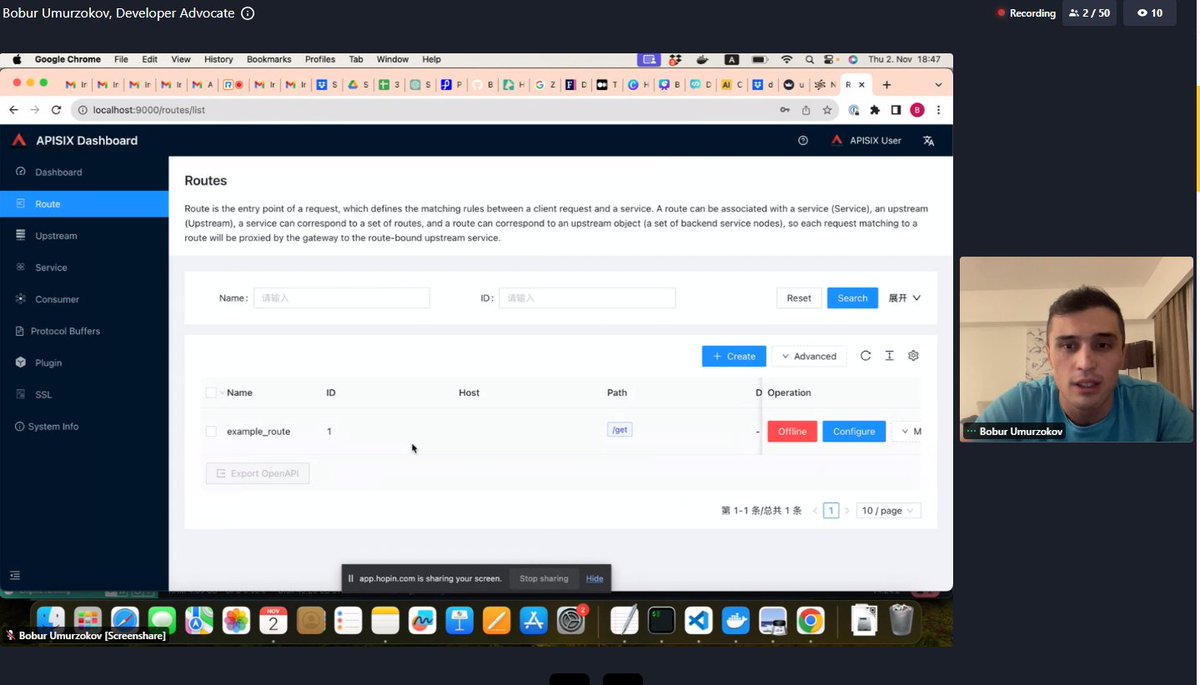Toggle the select-all checkbox in table header
The width and height of the screenshot is (1200, 685).
pos(211,393)
